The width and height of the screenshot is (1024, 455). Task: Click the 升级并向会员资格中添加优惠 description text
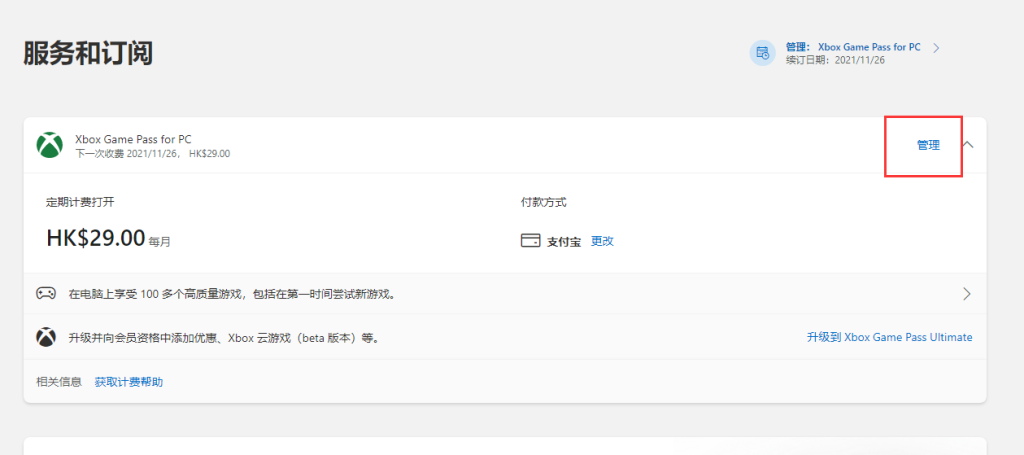pyautogui.click(x=224, y=338)
